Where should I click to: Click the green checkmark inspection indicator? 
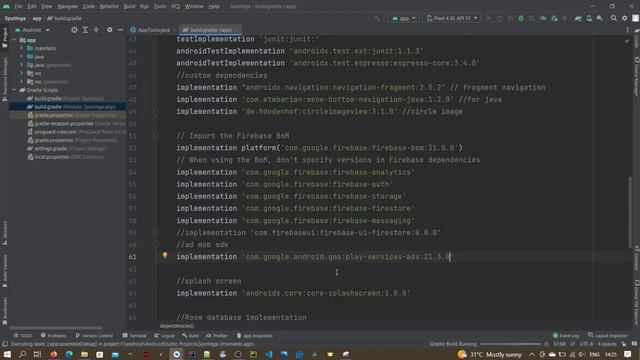click(627, 41)
